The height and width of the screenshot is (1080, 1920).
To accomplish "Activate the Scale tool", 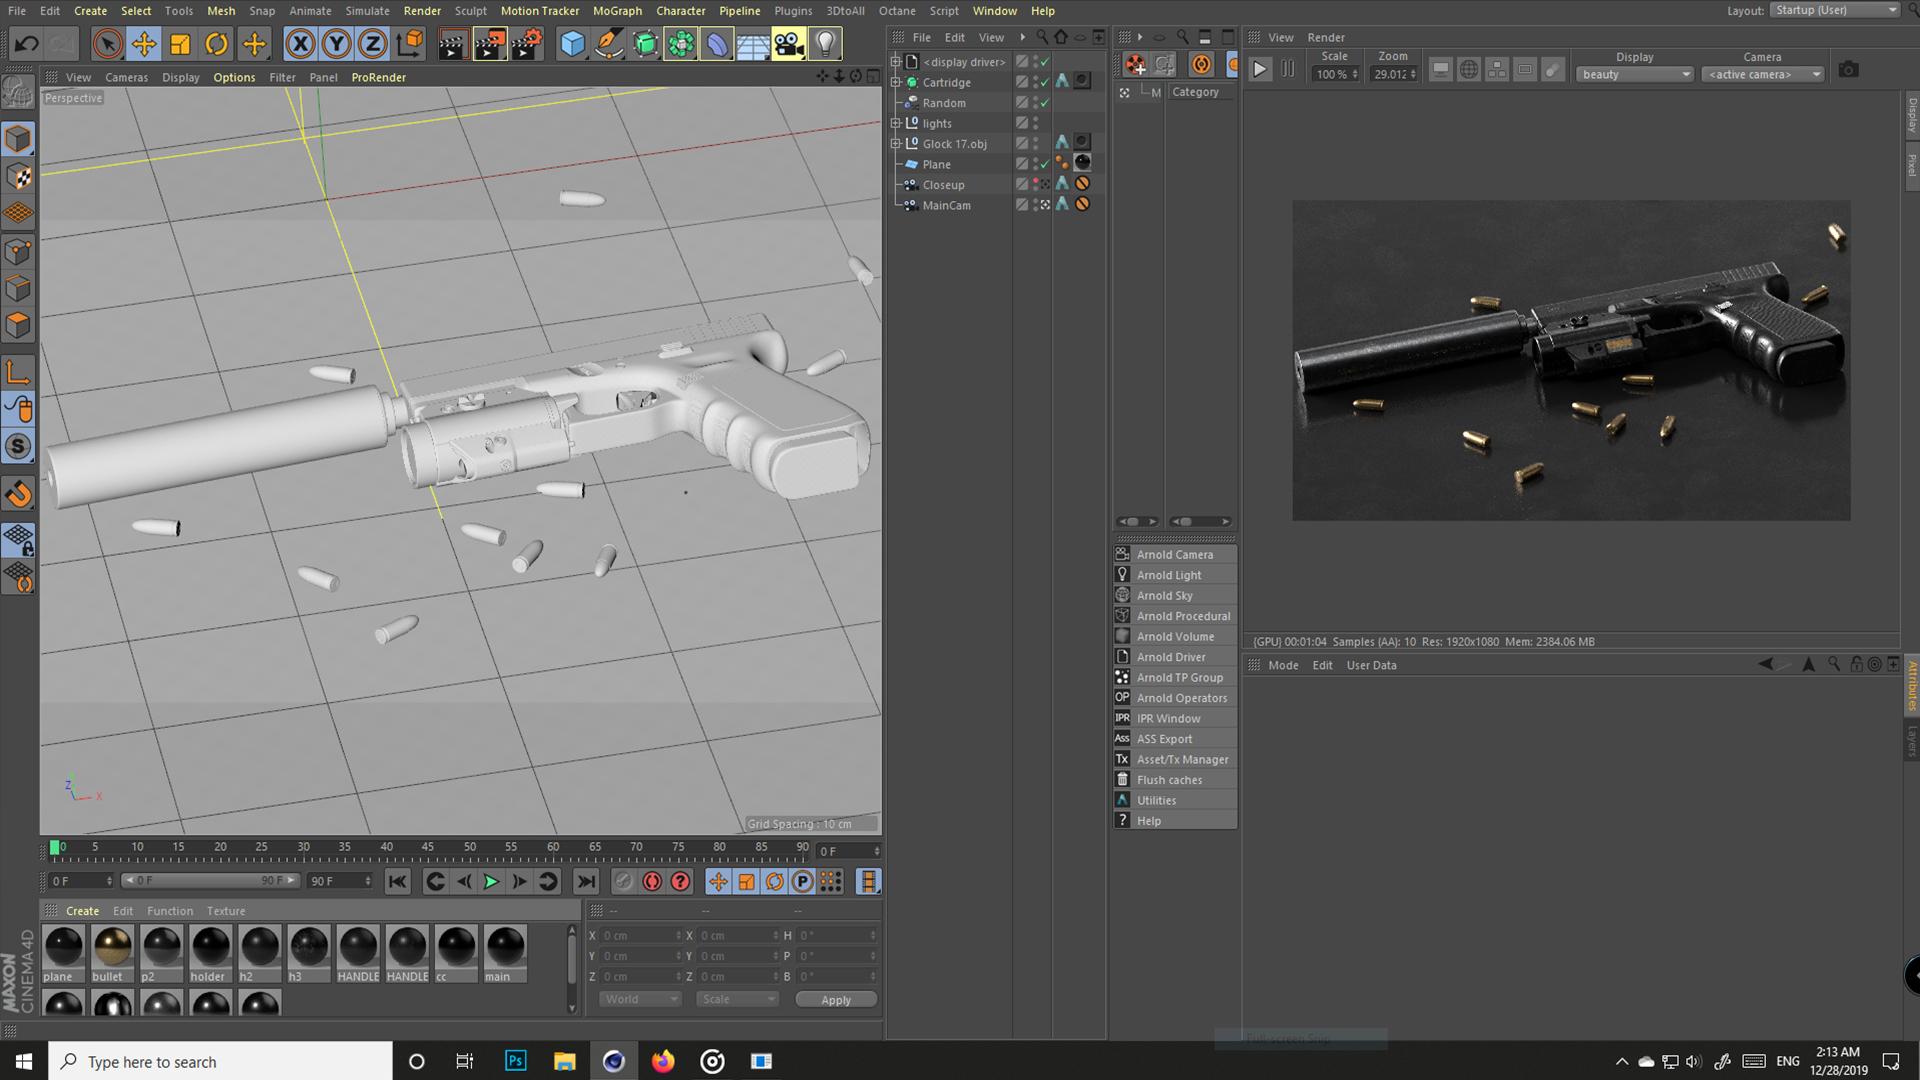I will [180, 44].
